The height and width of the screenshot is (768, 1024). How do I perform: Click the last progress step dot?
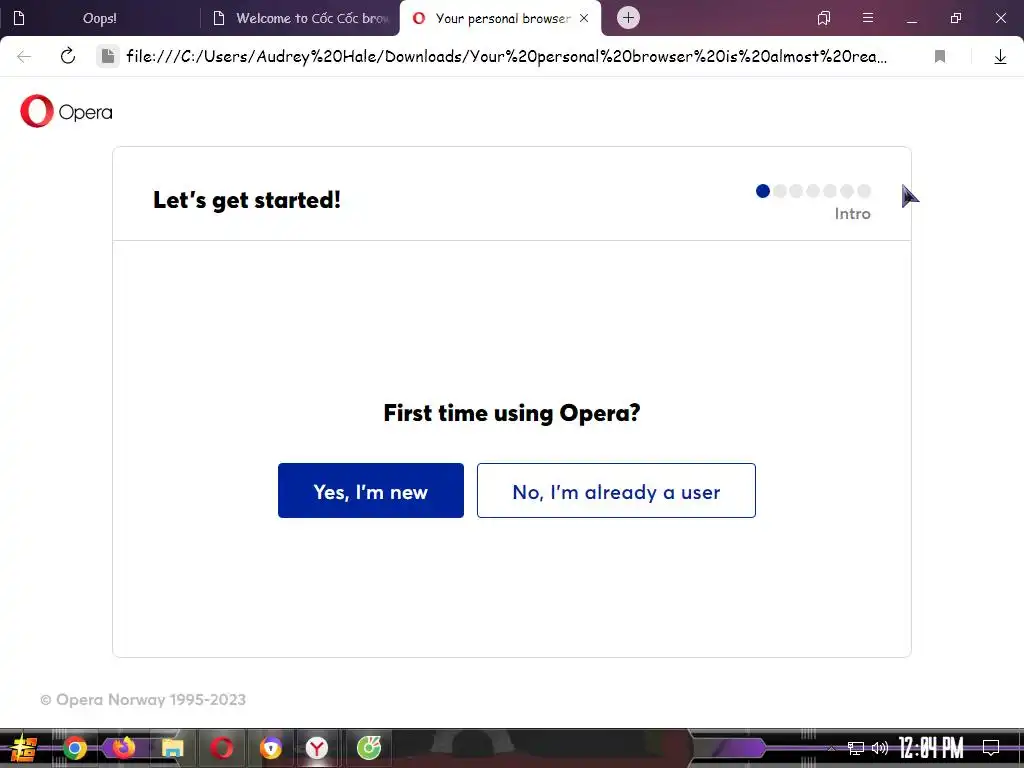[864, 191]
